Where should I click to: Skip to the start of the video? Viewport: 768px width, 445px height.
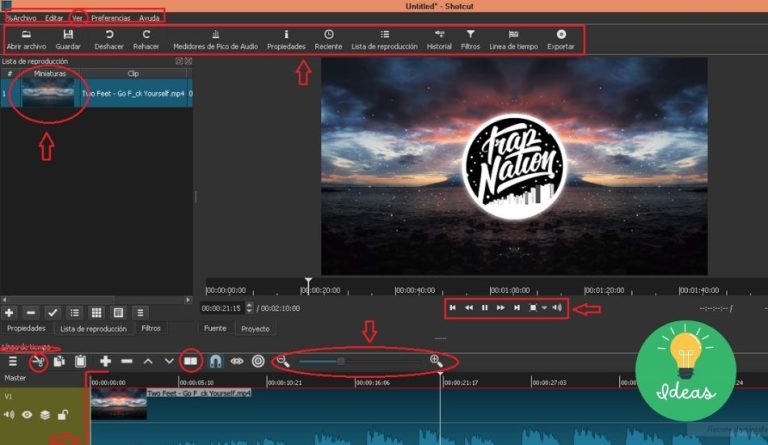453,307
